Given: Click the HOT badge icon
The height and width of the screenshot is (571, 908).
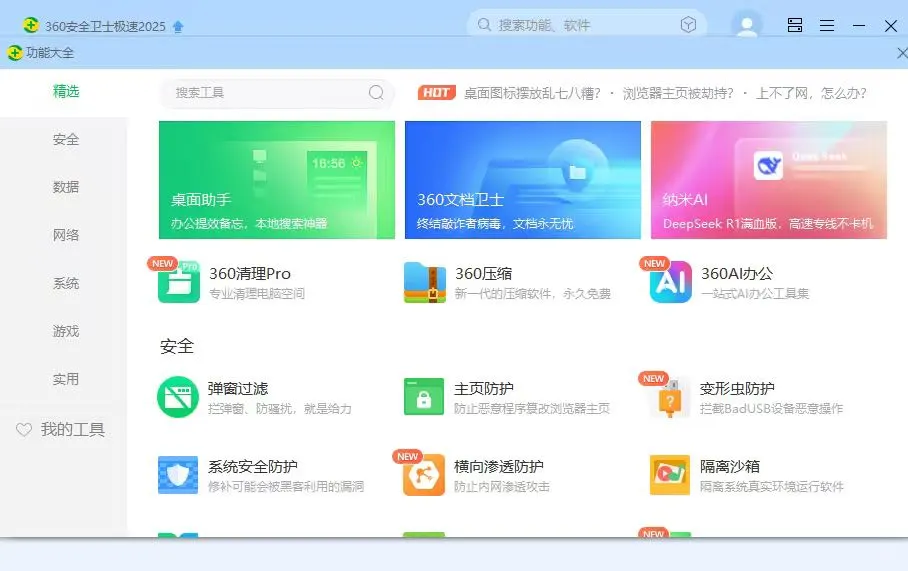Looking at the screenshot, I should pos(437,93).
